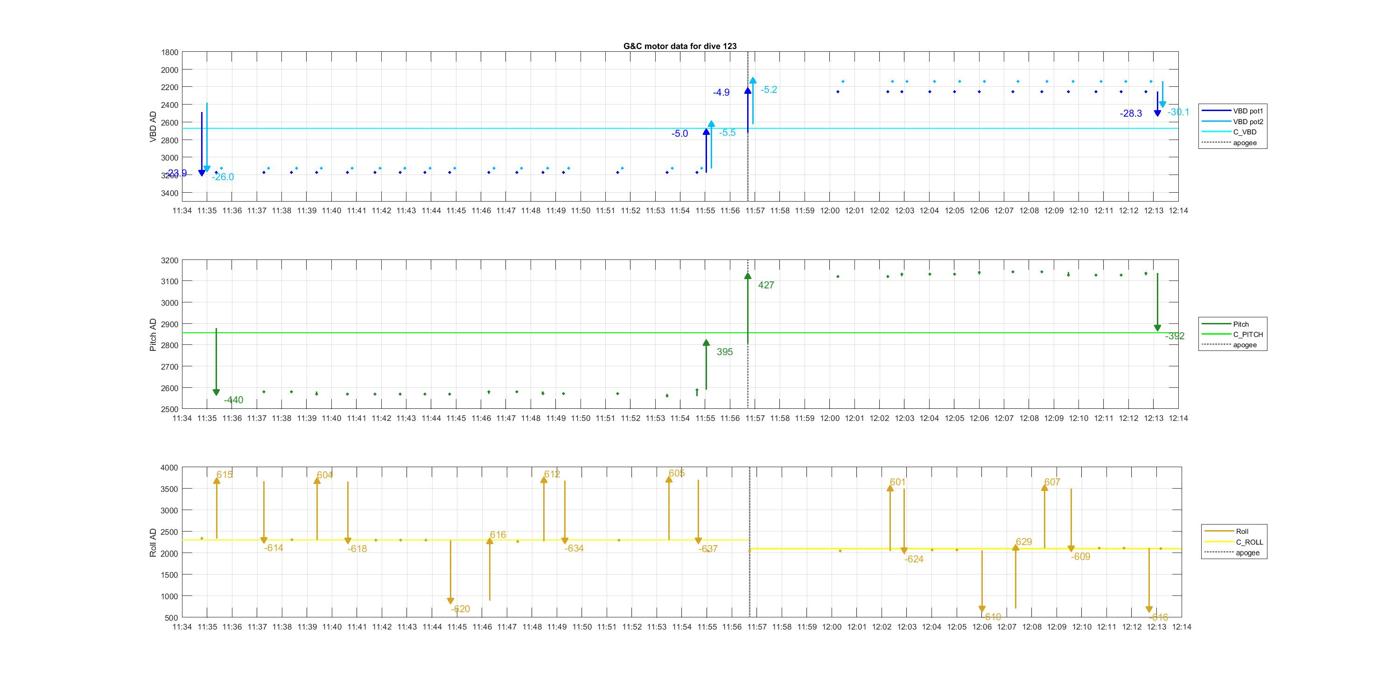Click the "605" roll data label
1400x693 pixels.
[x=677, y=473]
